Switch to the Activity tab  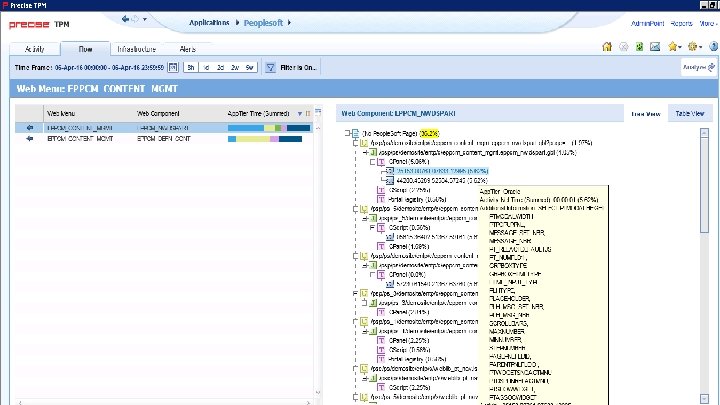tap(34, 49)
